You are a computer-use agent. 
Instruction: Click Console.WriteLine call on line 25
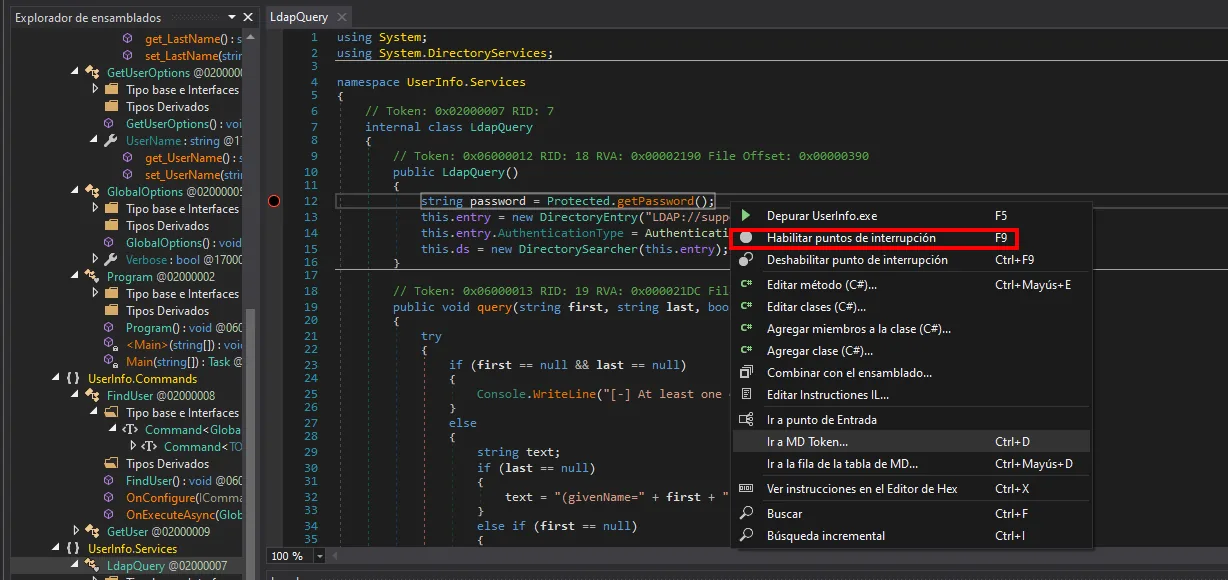[533, 394]
